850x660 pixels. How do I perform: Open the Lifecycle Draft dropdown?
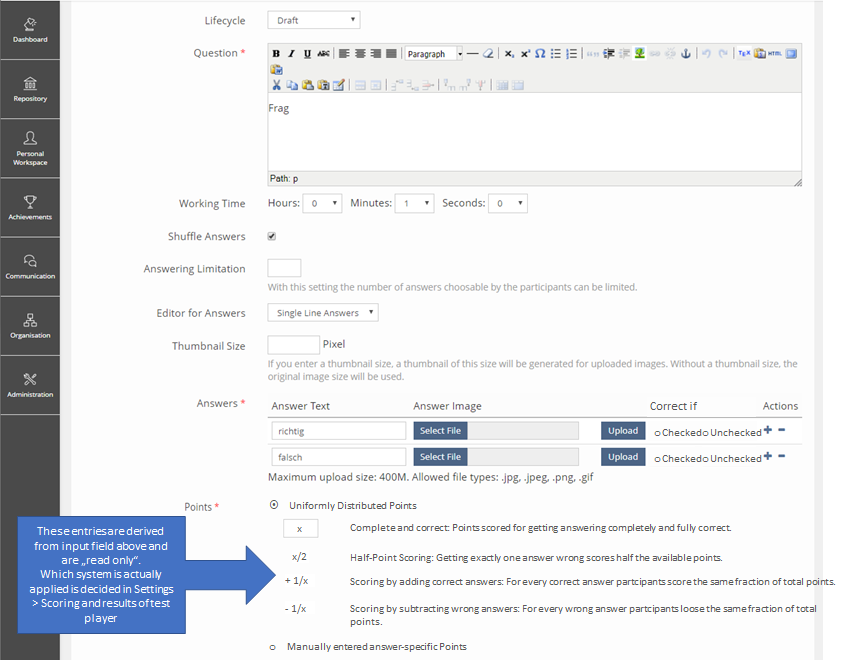tap(313, 20)
